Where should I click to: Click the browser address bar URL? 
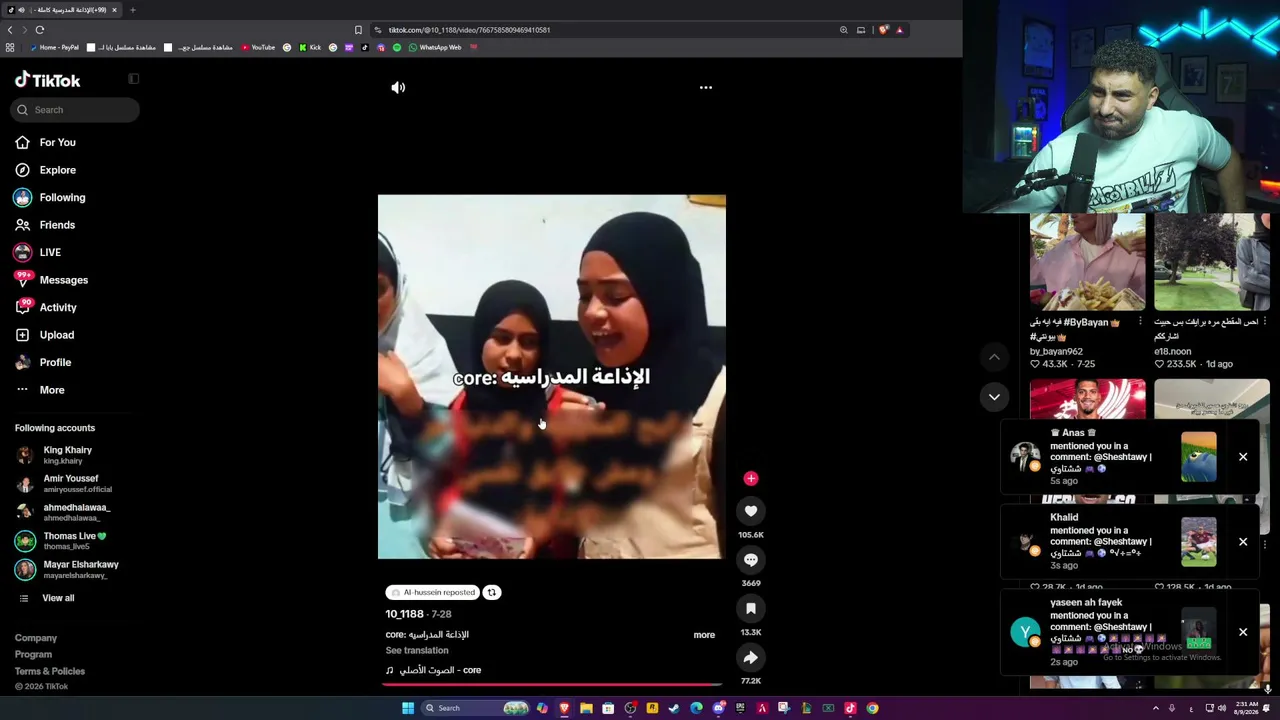(x=469, y=30)
